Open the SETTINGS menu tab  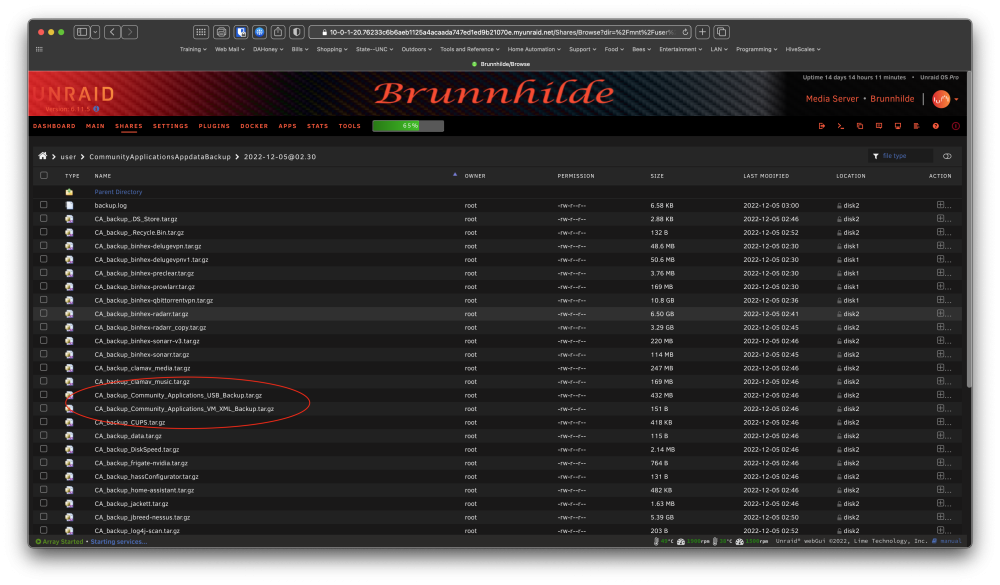pos(170,126)
